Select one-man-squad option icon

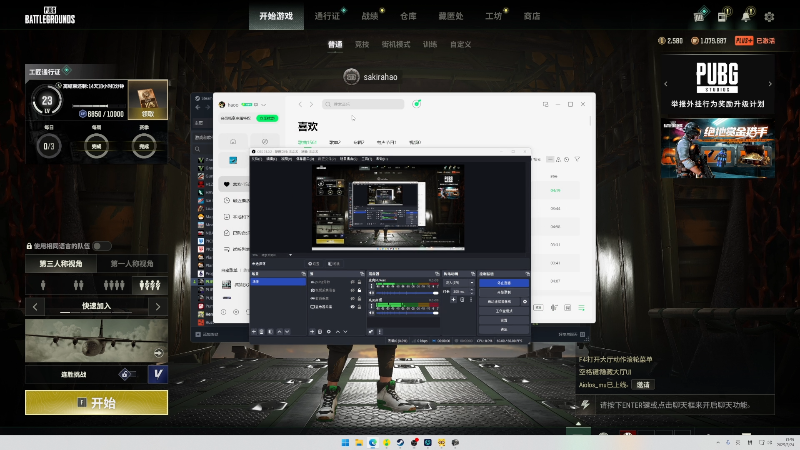(150, 285)
